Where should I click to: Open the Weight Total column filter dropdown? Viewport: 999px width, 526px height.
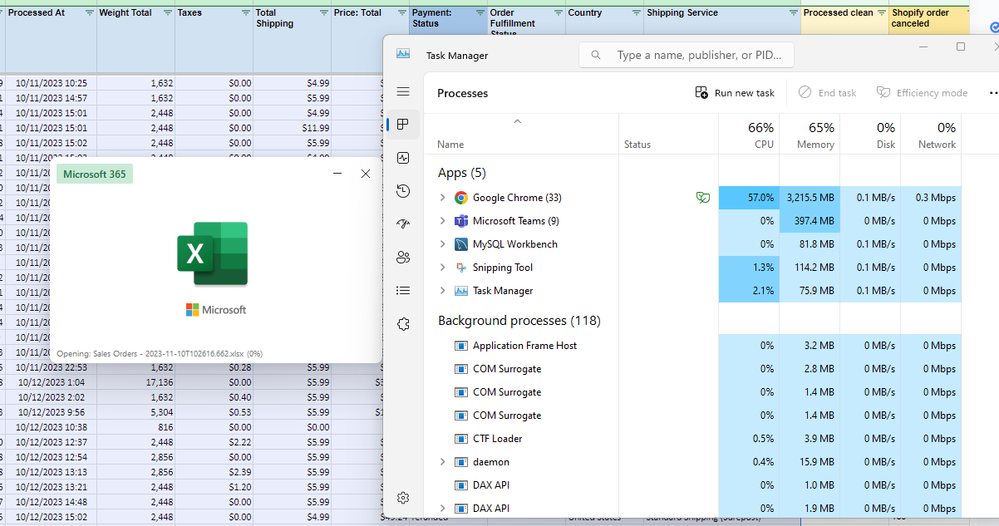[x=168, y=13]
